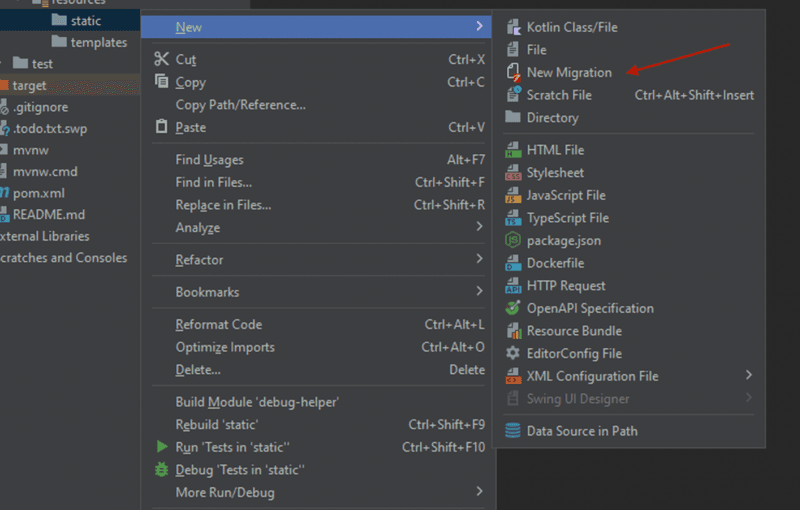Select Replace in Files... entry
This screenshot has height=510, width=800.
click(316, 205)
